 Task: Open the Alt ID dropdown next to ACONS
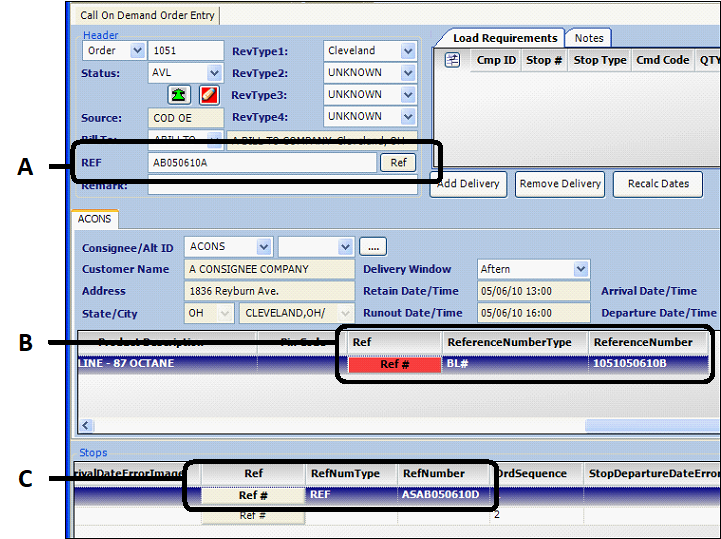[x=345, y=247]
